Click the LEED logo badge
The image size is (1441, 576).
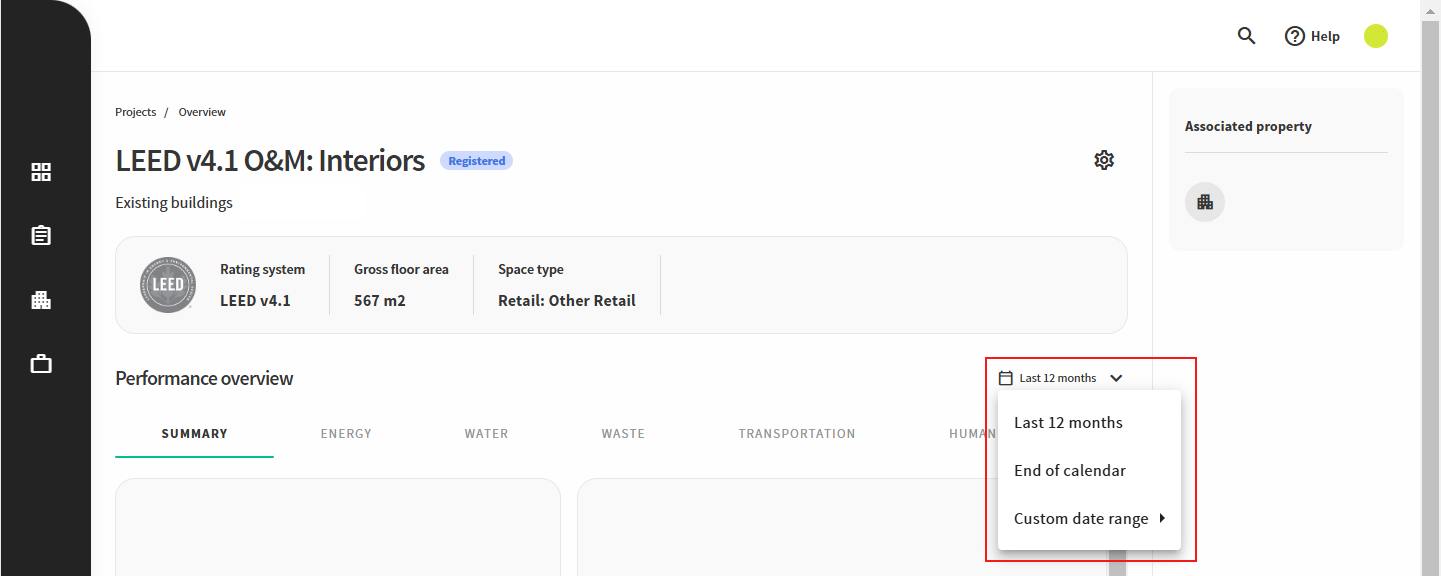[168, 284]
